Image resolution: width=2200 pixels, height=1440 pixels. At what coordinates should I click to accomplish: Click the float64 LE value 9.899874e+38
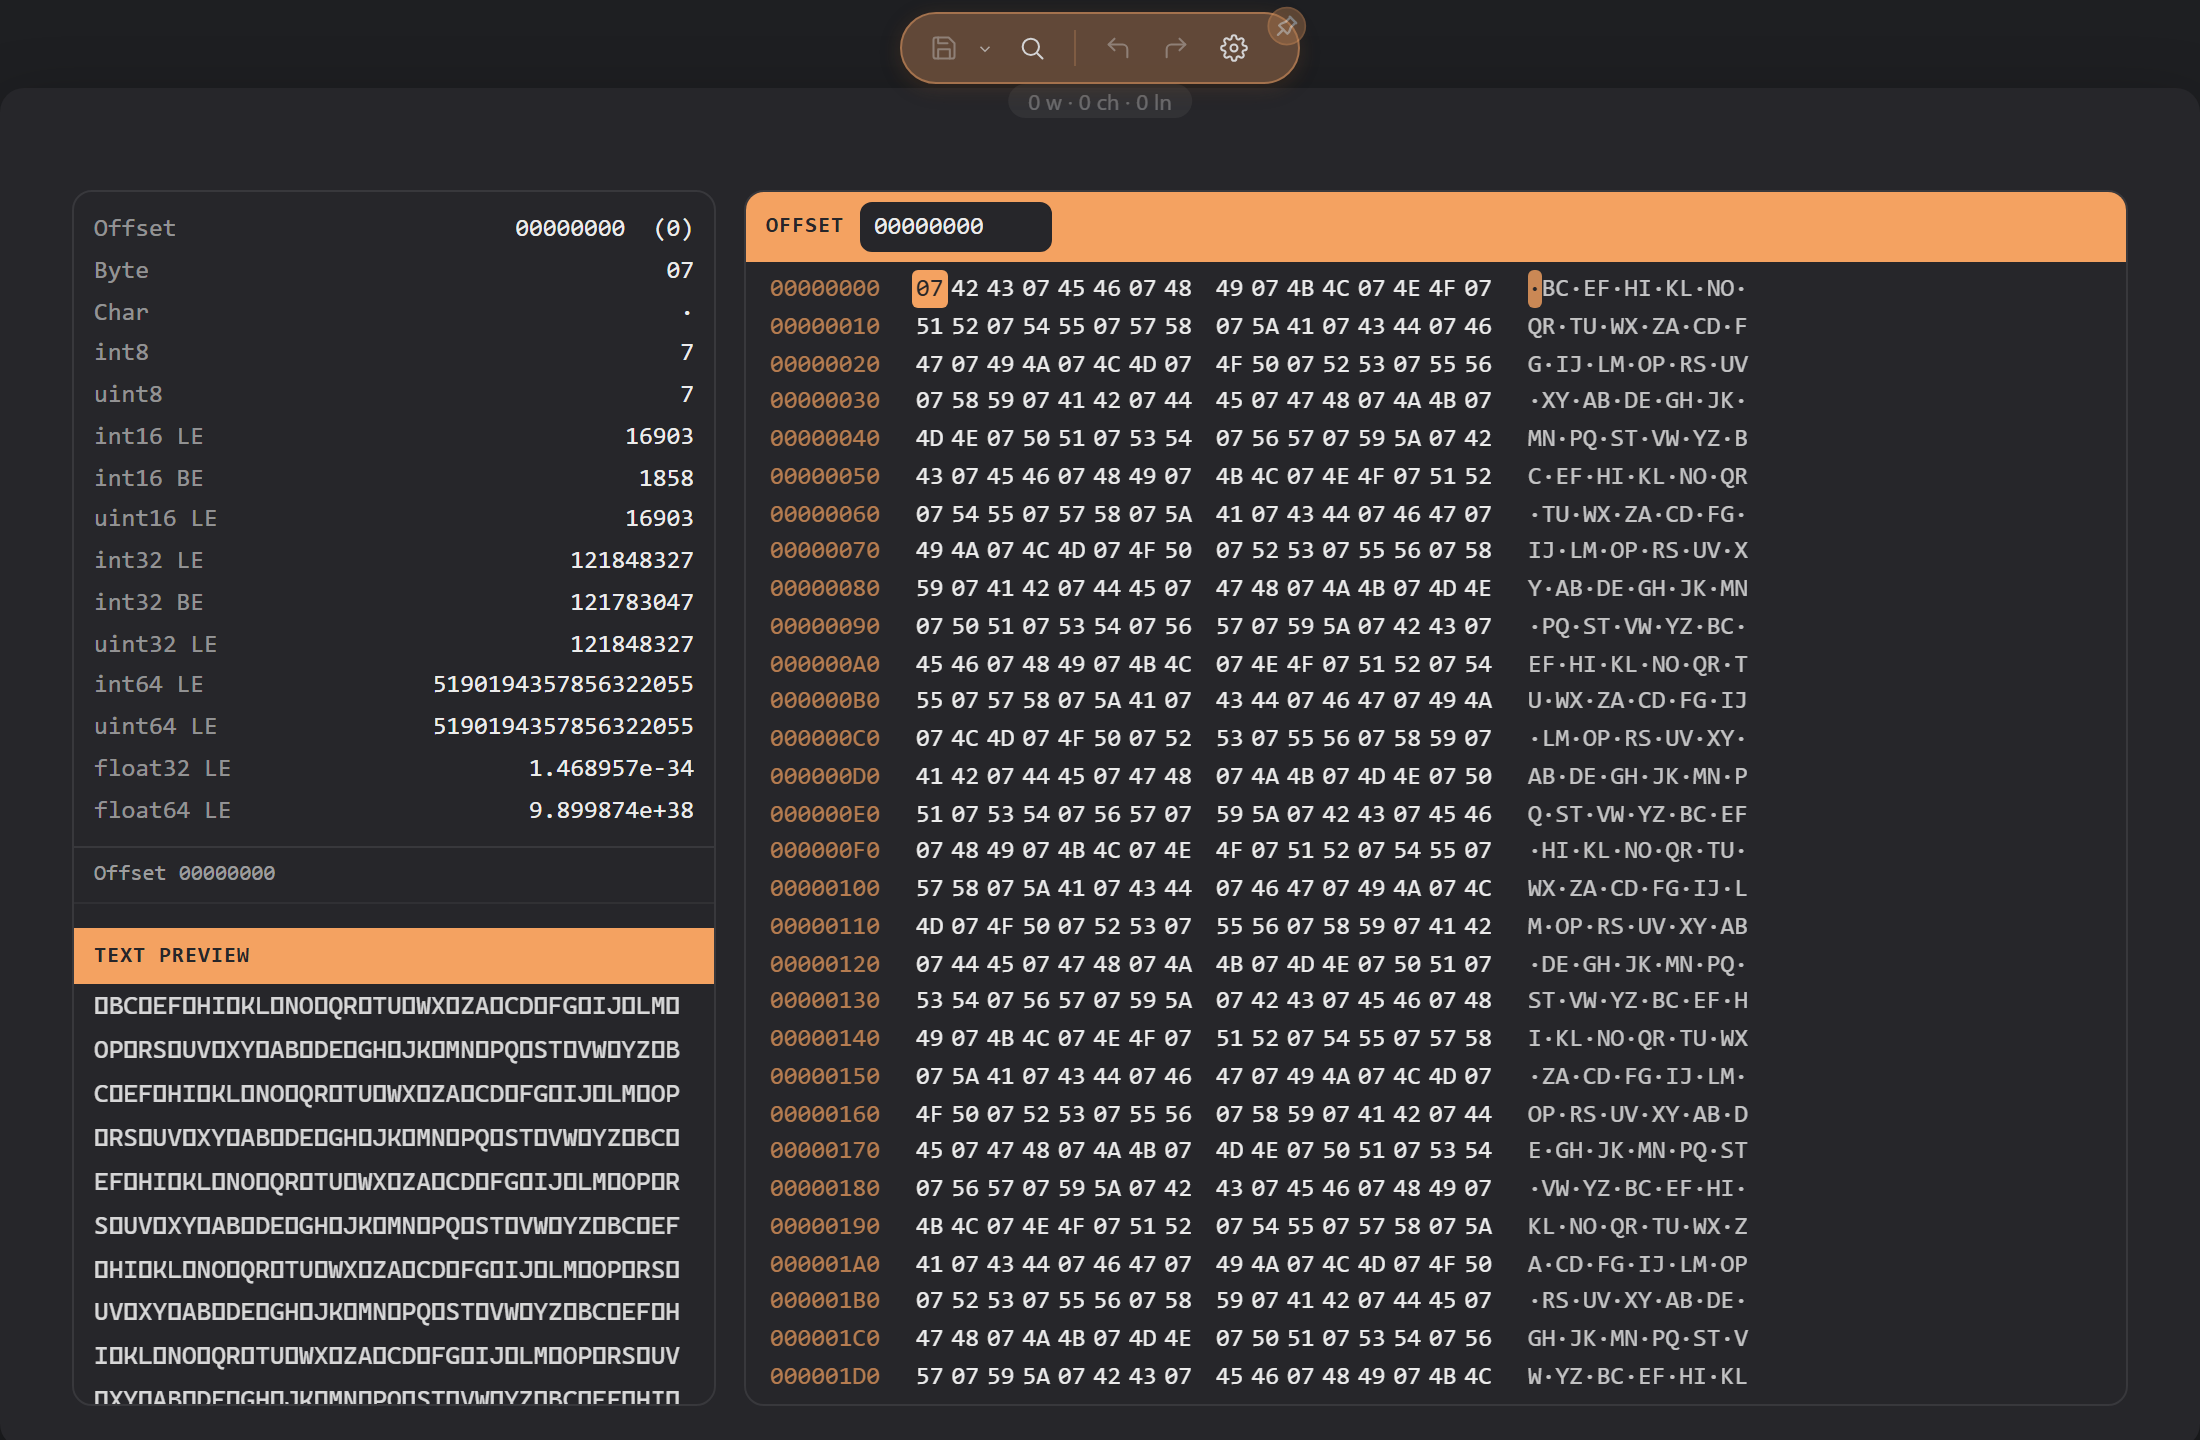pyautogui.click(x=611, y=810)
